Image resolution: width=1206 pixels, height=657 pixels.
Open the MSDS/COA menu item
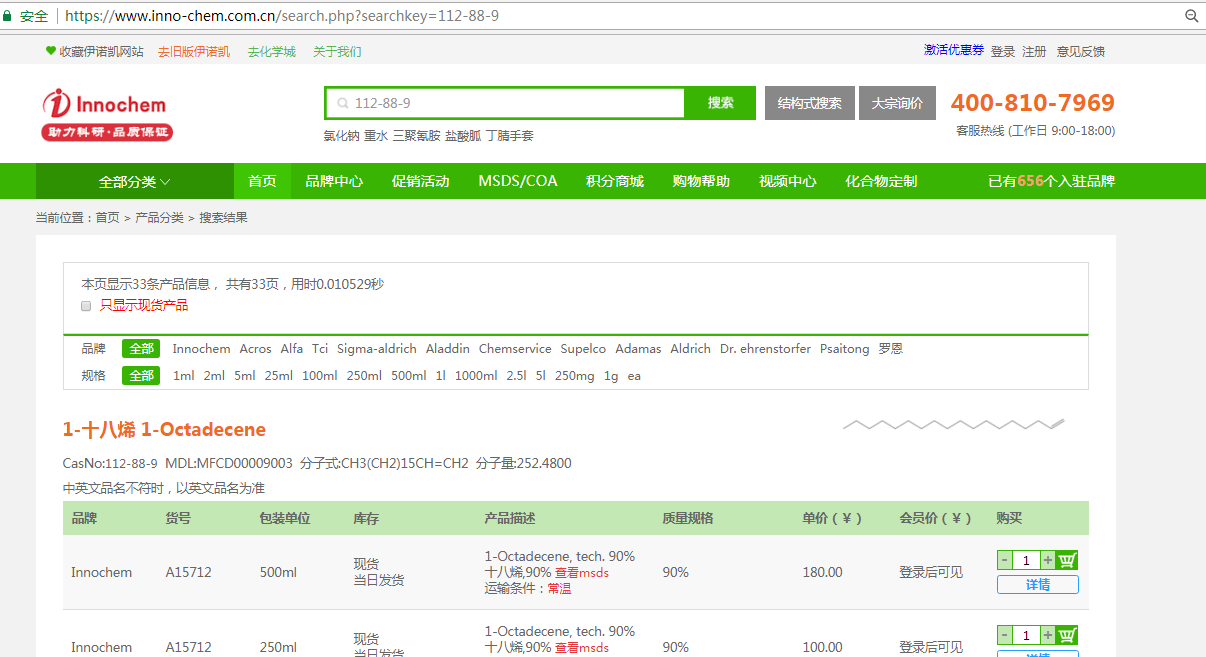(517, 182)
